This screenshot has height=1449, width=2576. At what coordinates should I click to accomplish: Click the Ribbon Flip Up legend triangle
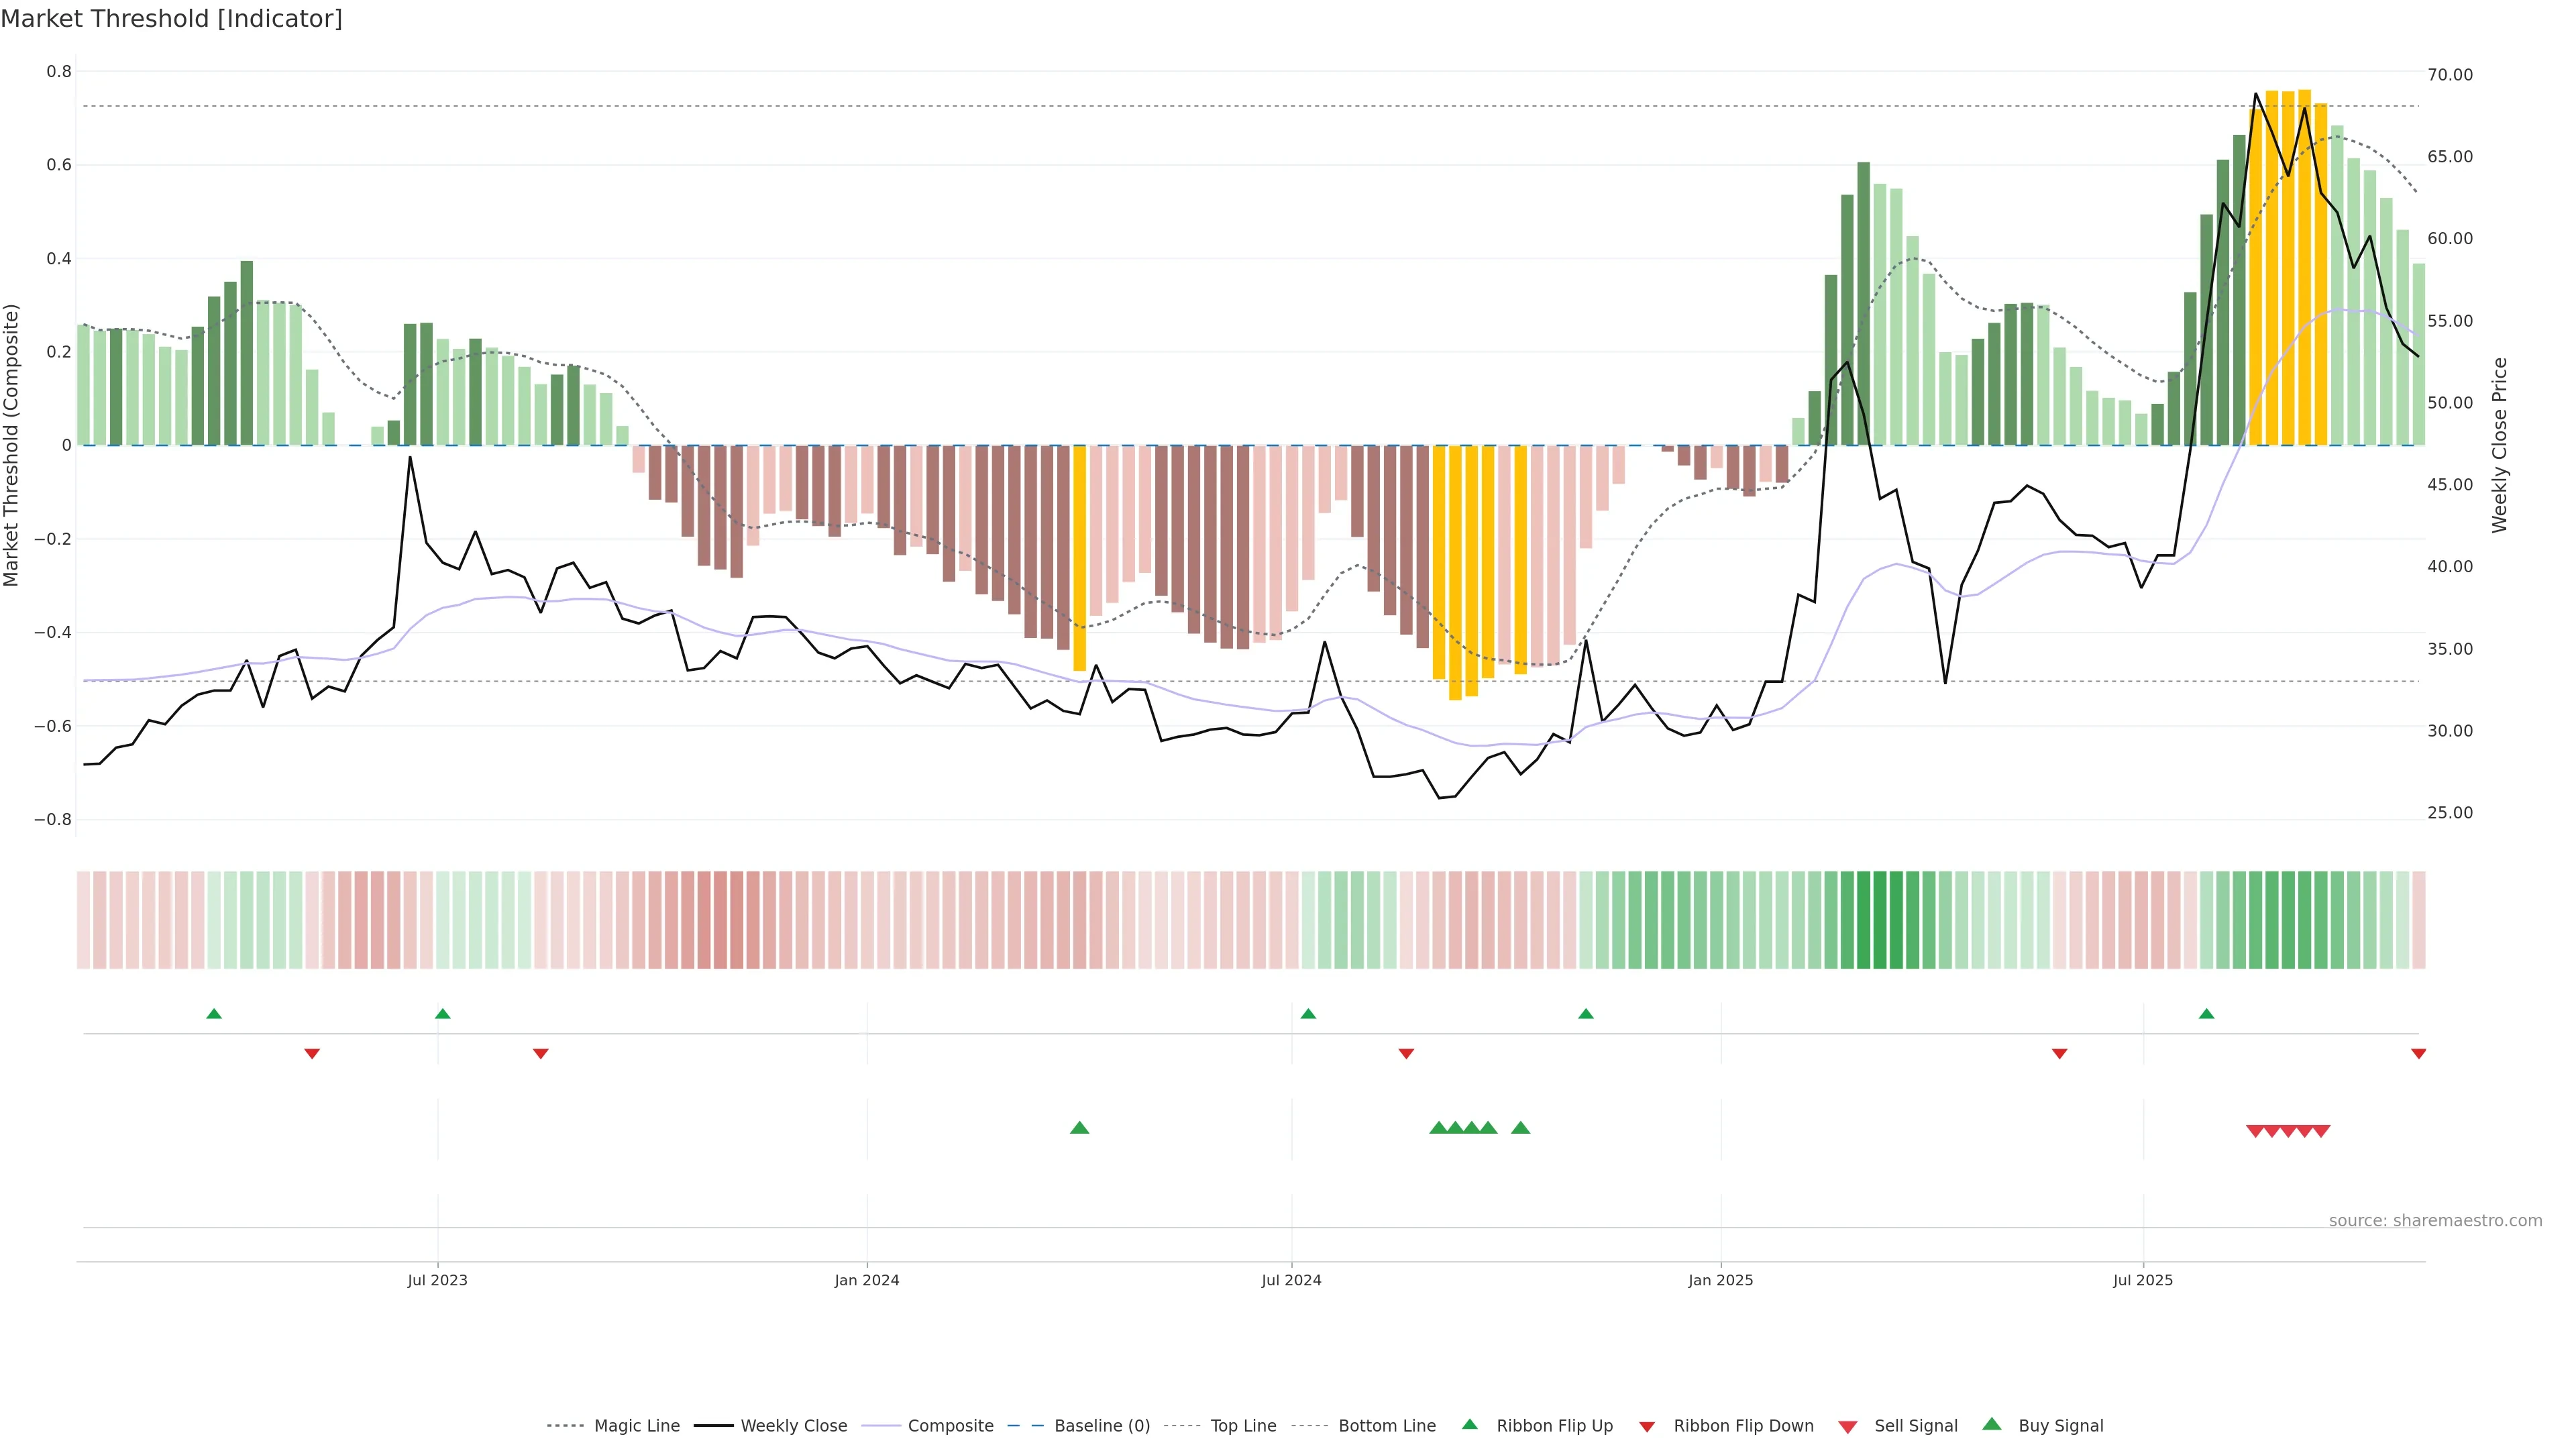pyautogui.click(x=1469, y=1424)
